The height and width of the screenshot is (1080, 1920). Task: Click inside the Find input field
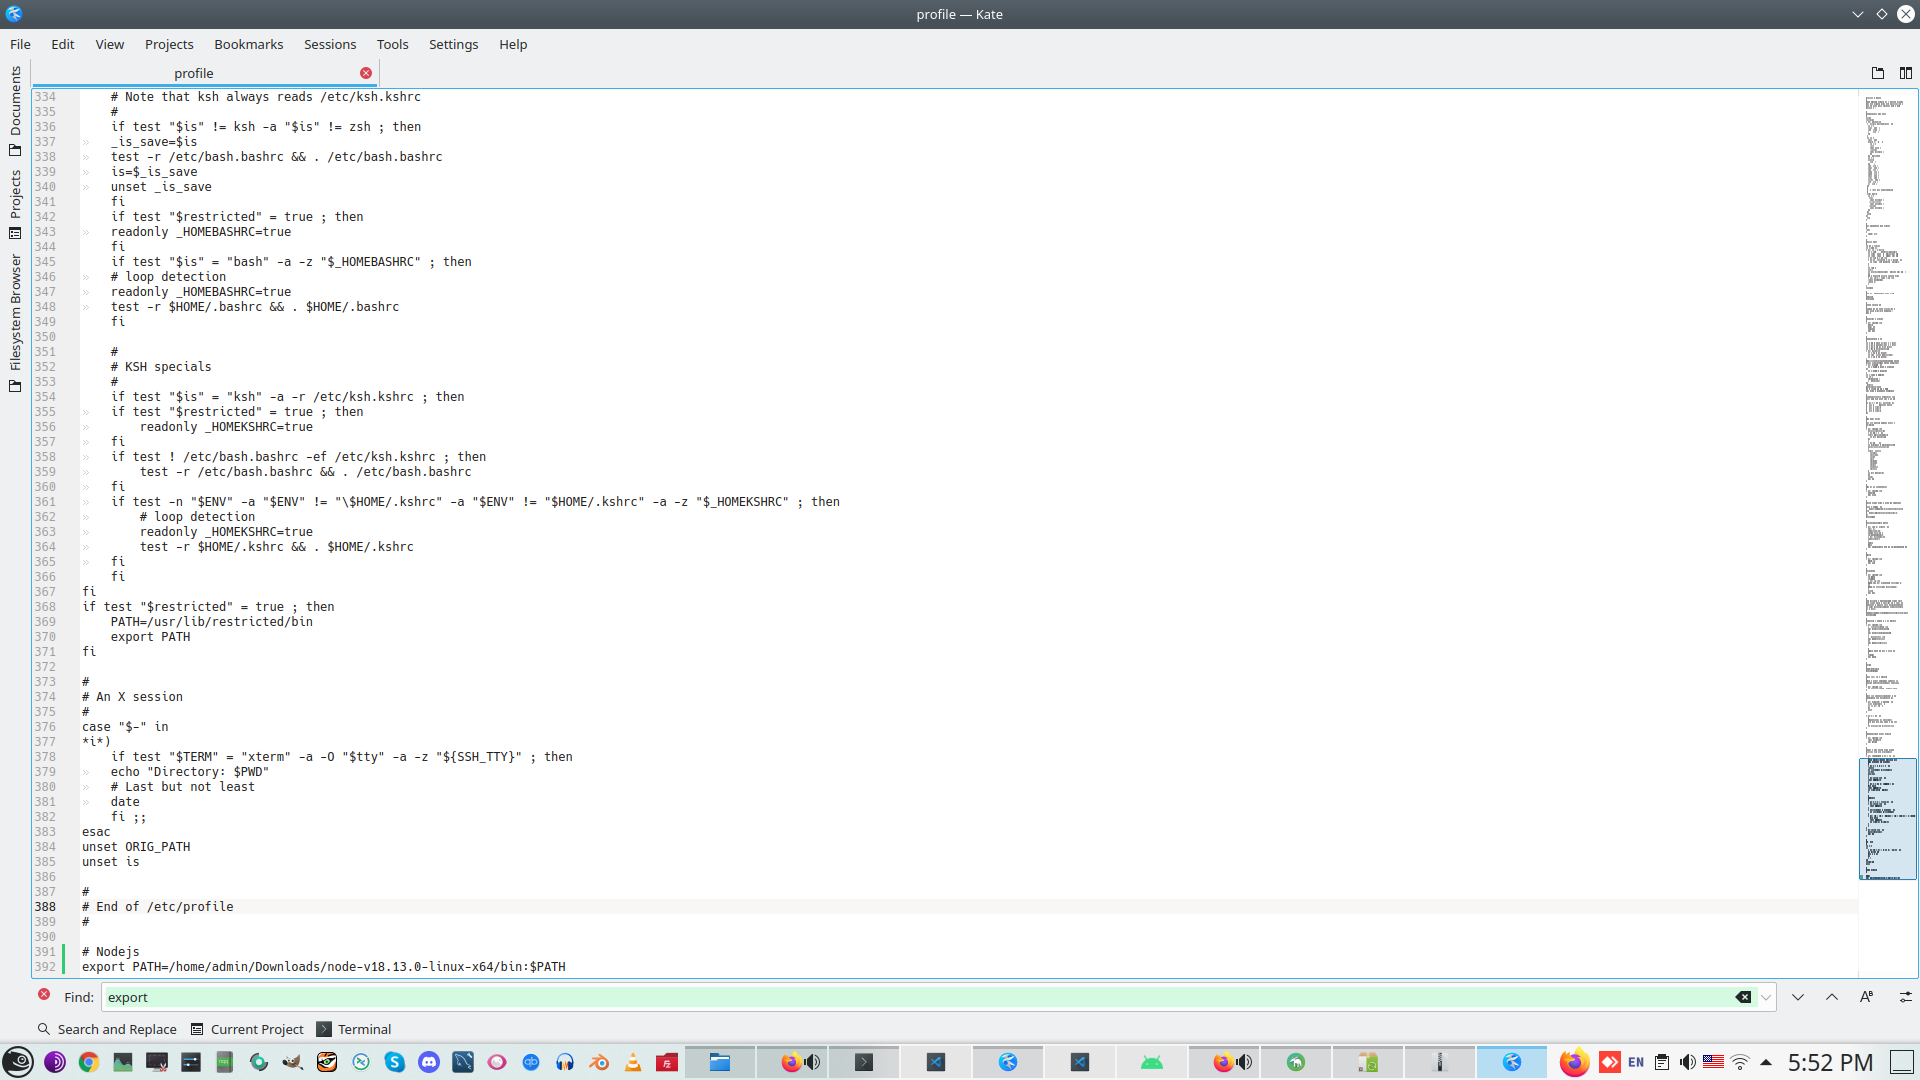click(x=900, y=997)
